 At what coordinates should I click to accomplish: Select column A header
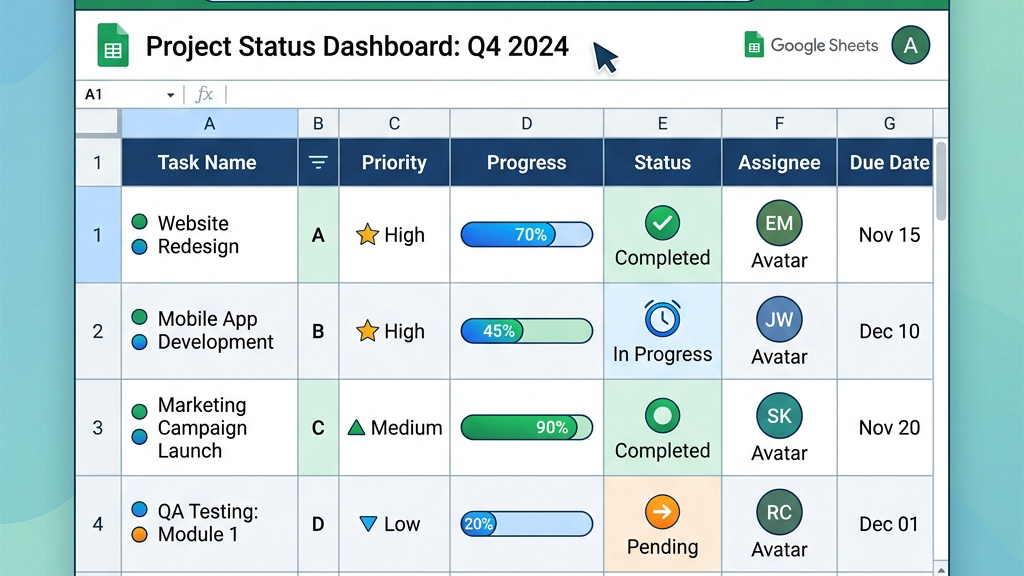coord(210,123)
